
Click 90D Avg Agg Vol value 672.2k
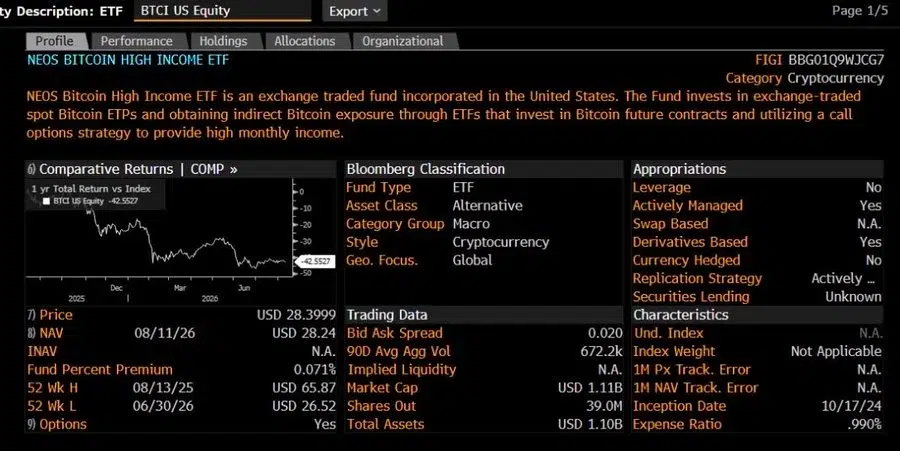[602, 351]
